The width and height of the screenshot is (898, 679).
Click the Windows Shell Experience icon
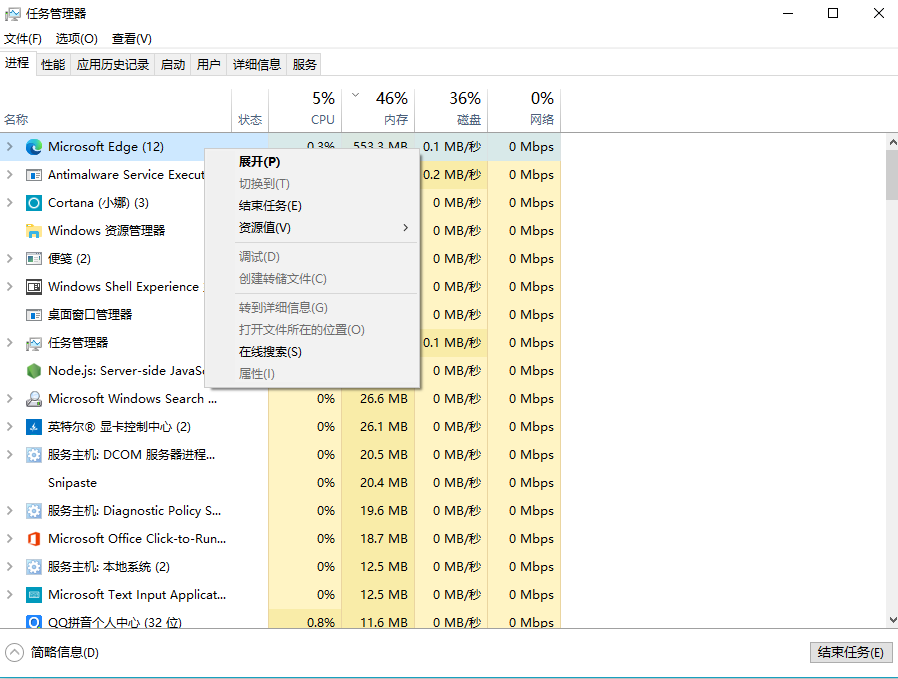34,287
